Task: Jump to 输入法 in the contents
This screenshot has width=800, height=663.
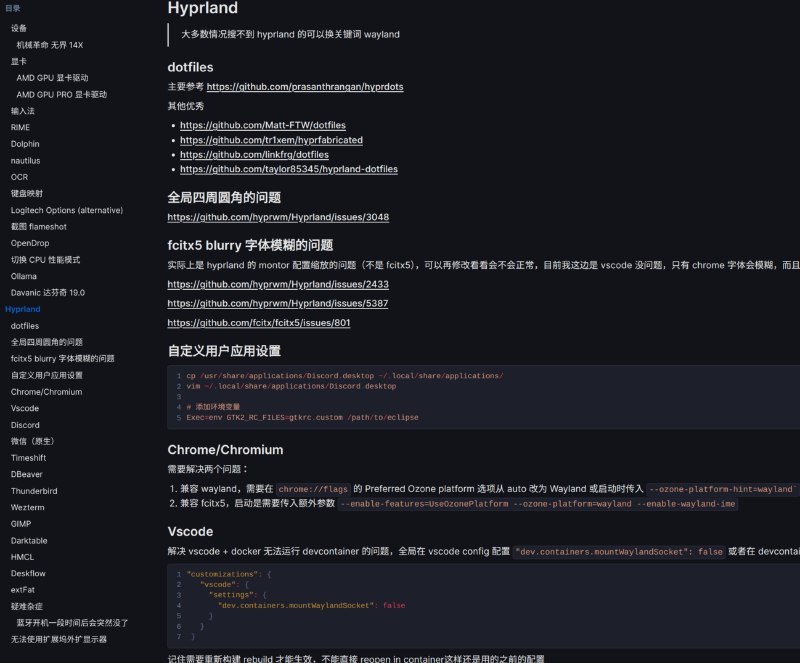Action: pos(23,111)
